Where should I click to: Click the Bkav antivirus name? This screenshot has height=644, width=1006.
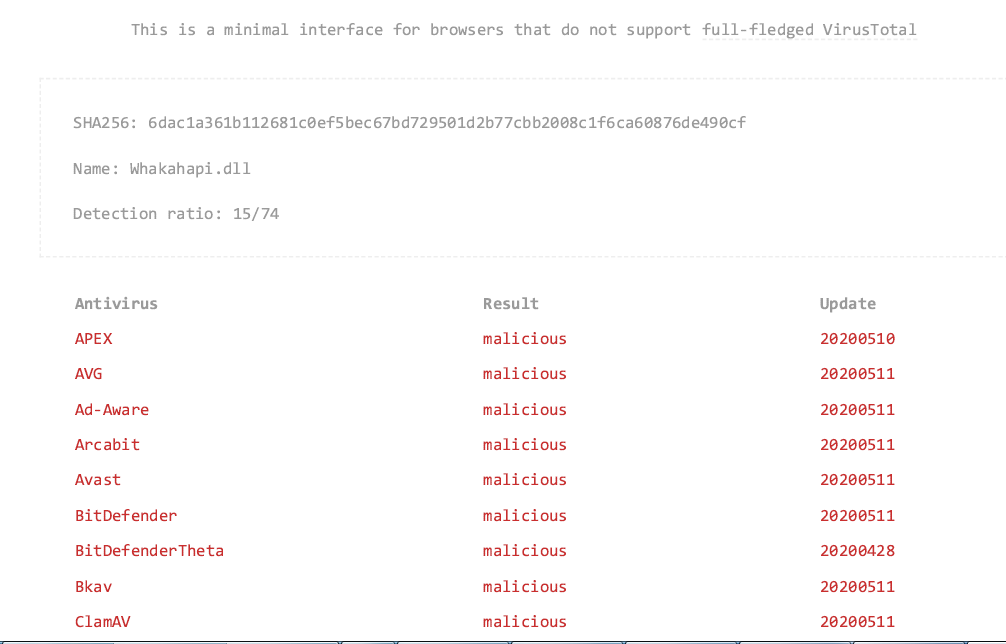(94, 586)
